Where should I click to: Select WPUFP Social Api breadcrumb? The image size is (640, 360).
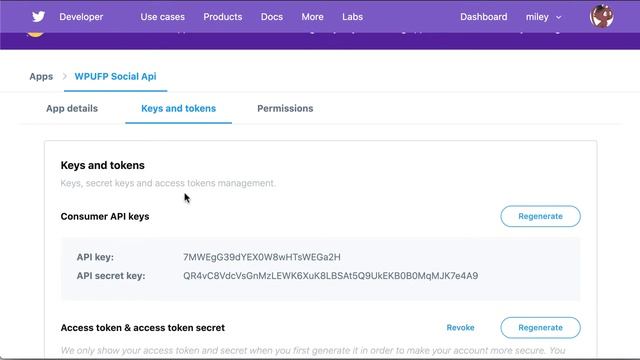[115, 77]
